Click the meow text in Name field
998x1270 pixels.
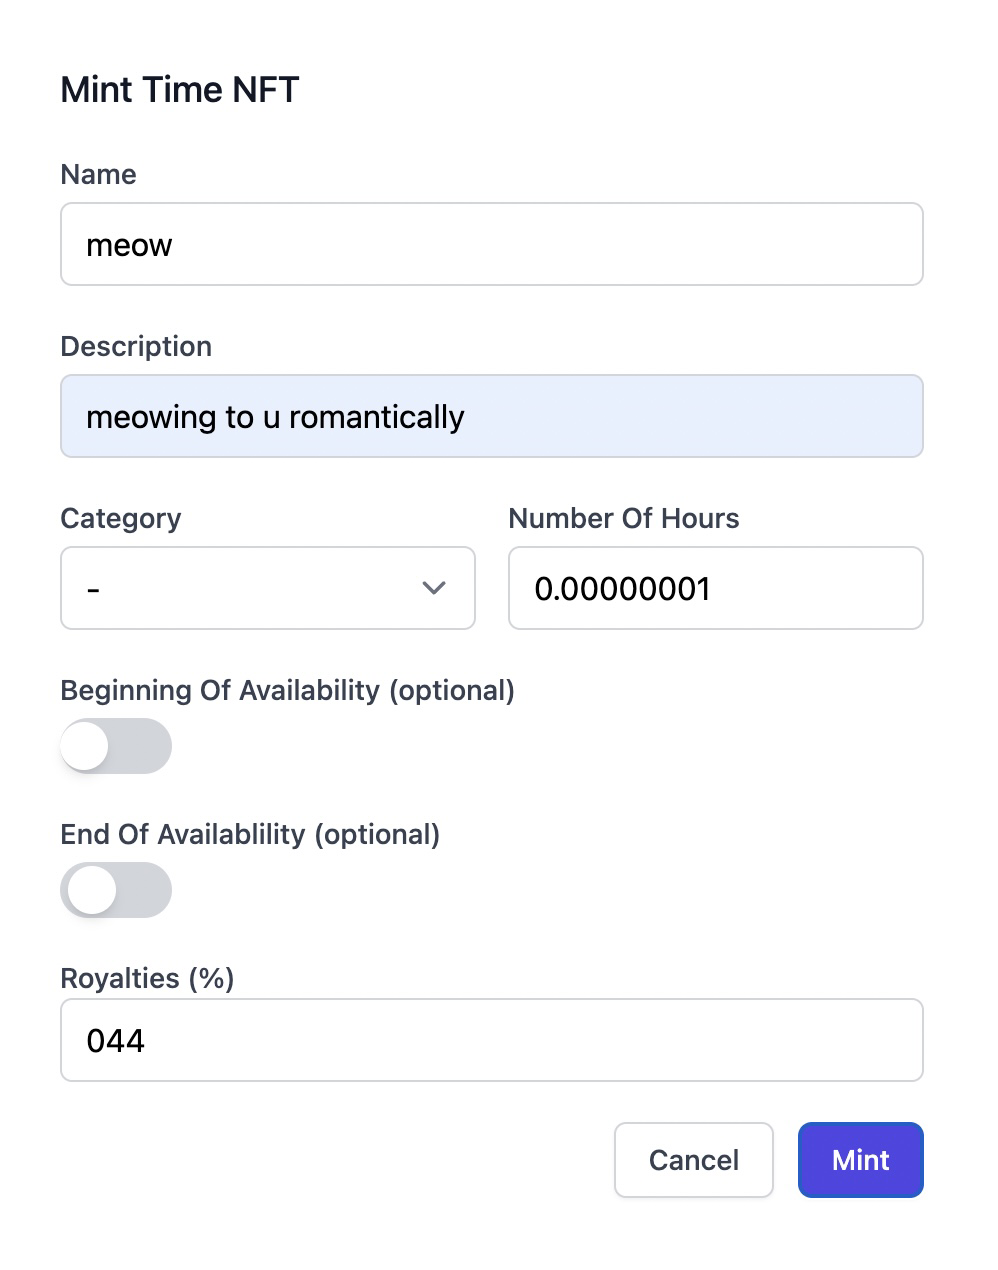tap(129, 245)
